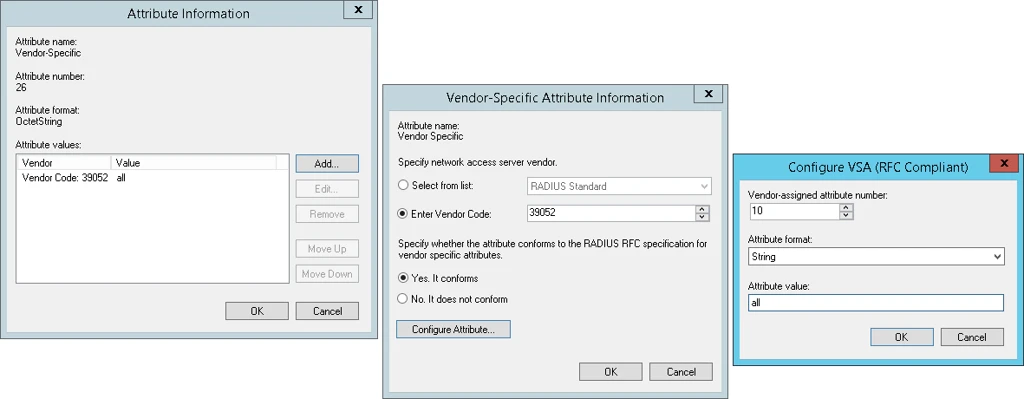Click the vendor code field showing 39052
The width and height of the screenshot is (1024, 399).
point(612,213)
